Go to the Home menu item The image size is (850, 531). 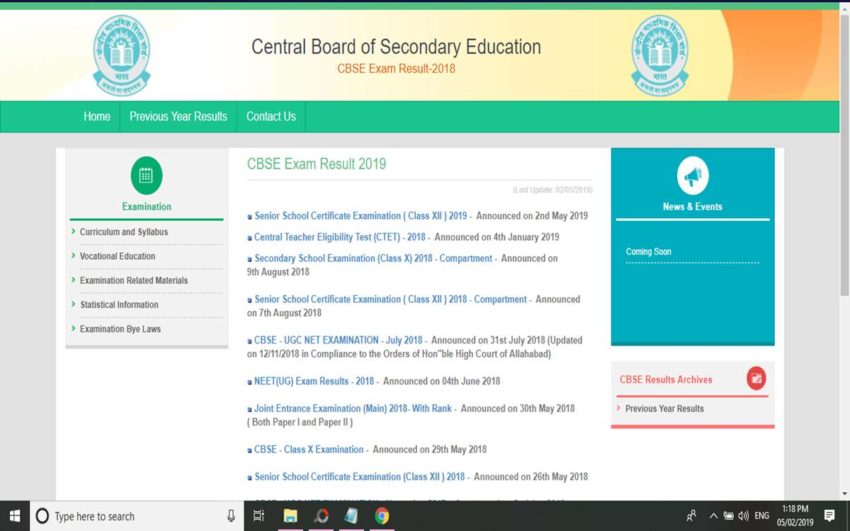point(96,116)
